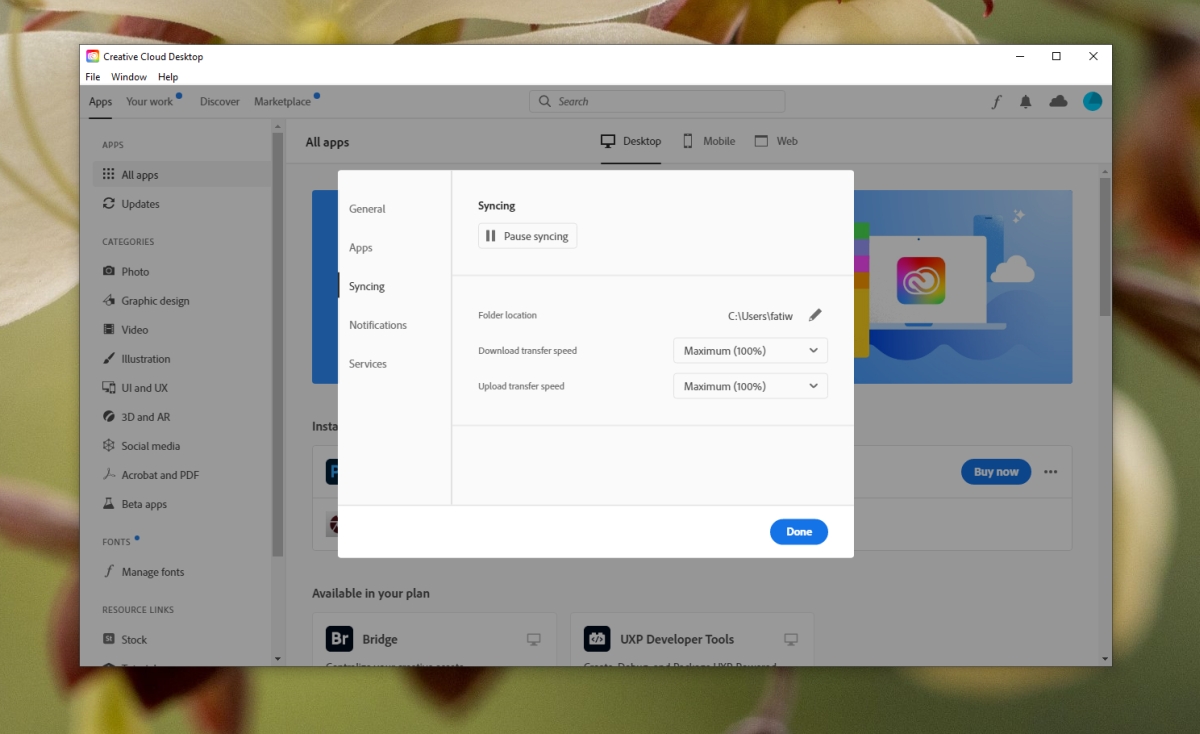Viewport: 1200px width, 734px height.
Task: Open the Help menu
Action: point(168,77)
